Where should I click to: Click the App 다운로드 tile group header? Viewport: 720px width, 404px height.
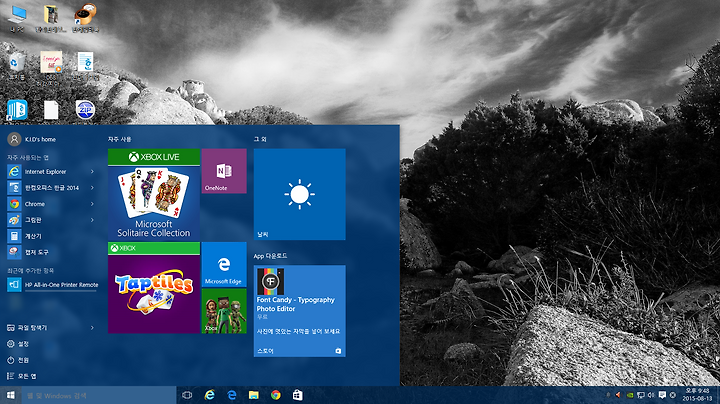(x=270, y=256)
